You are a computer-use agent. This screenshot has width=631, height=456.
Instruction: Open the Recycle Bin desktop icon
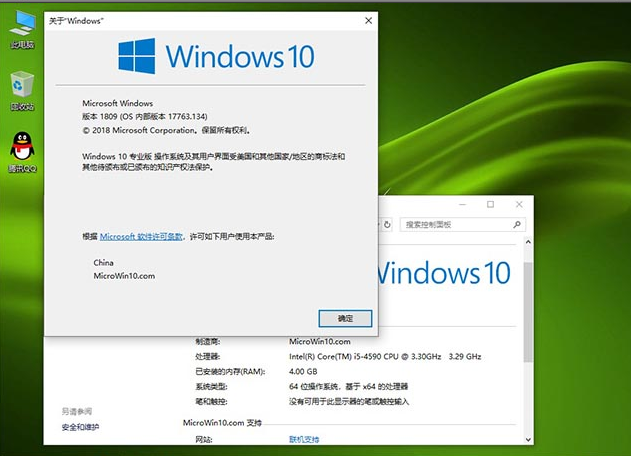23,91
